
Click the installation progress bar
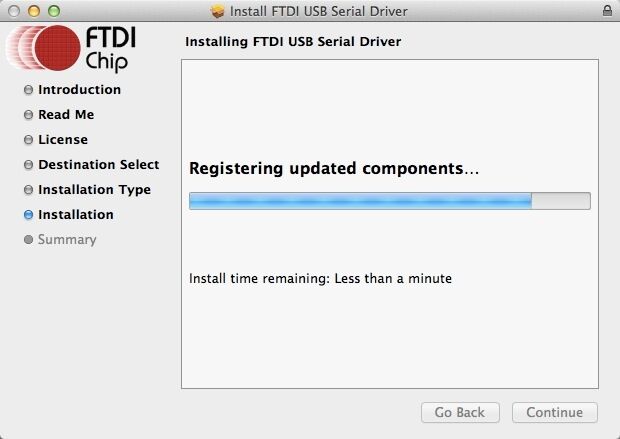click(389, 201)
